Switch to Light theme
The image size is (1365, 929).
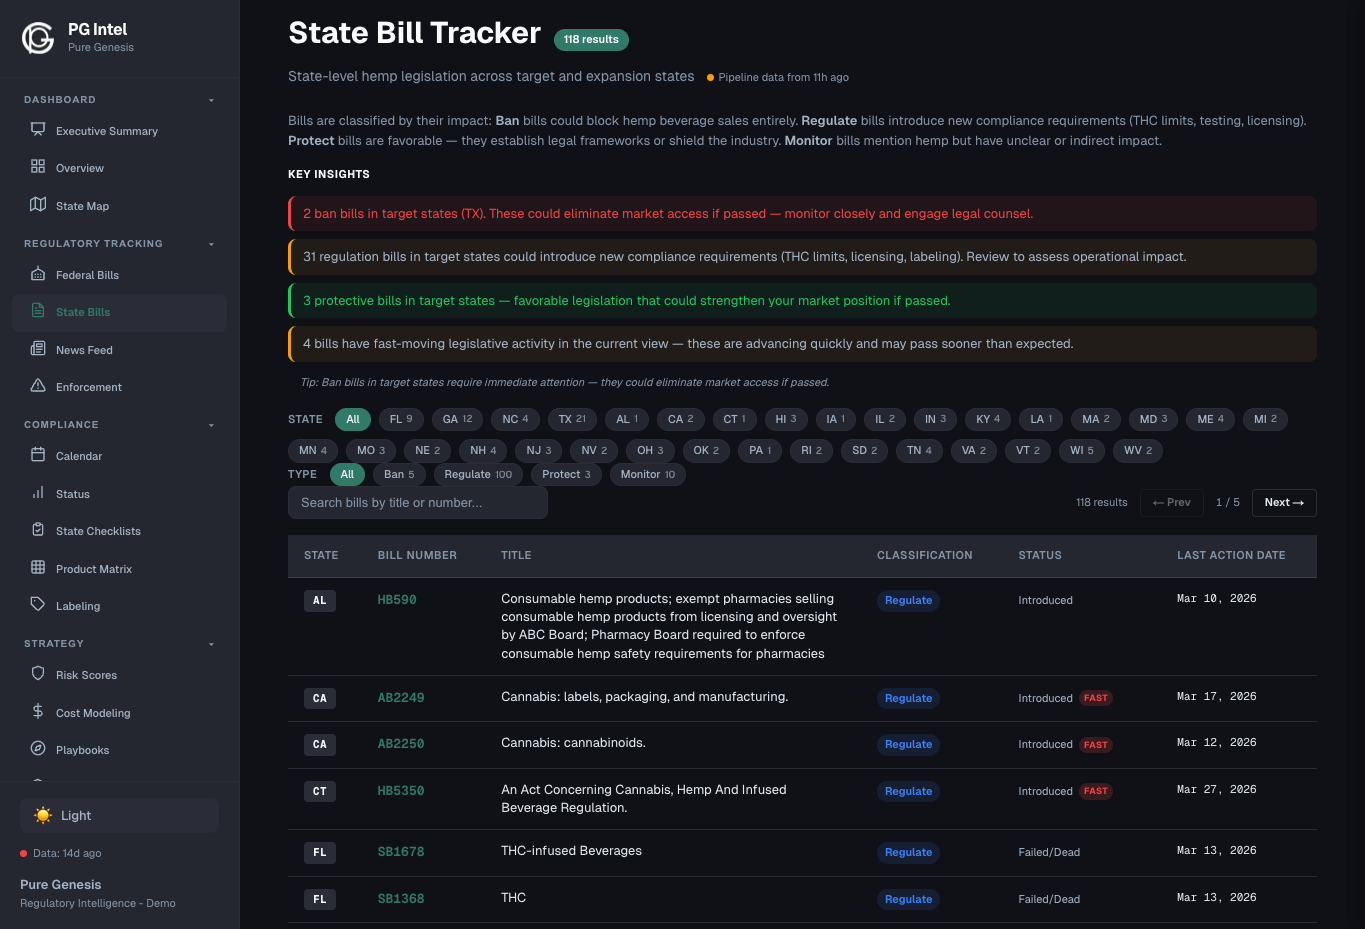(118, 815)
